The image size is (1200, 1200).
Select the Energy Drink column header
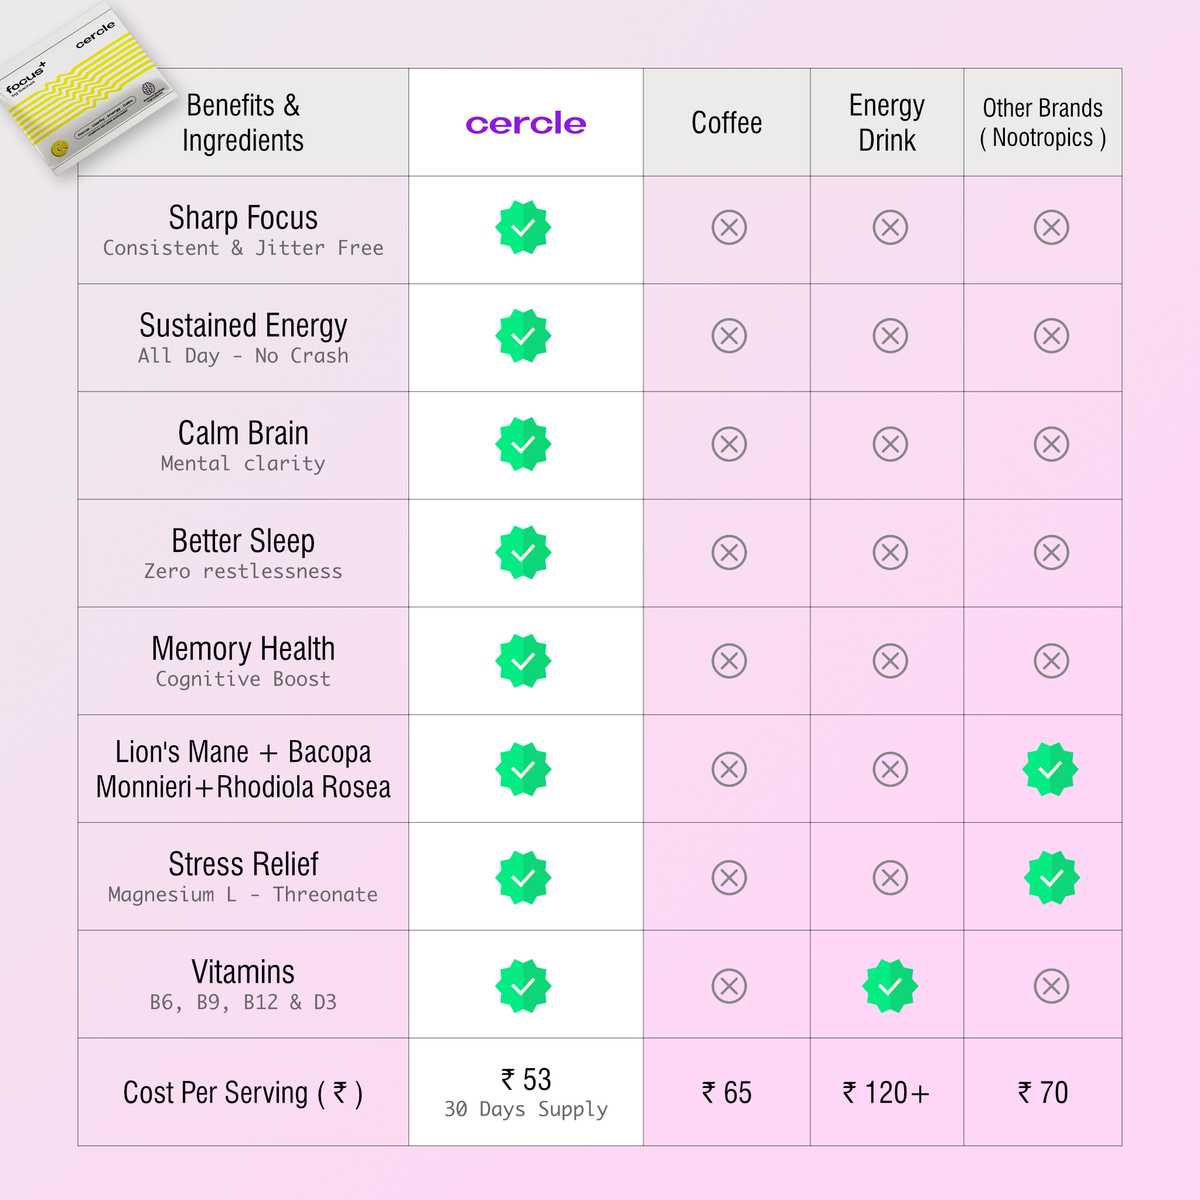pyautogui.click(x=887, y=123)
